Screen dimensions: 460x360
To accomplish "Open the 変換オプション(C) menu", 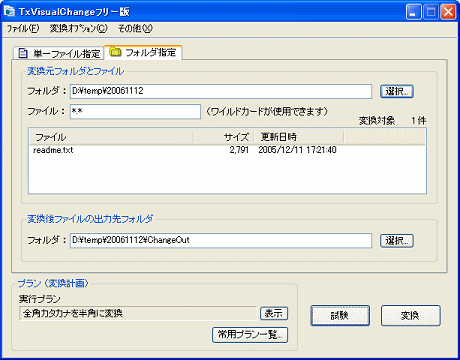I will pos(79,28).
